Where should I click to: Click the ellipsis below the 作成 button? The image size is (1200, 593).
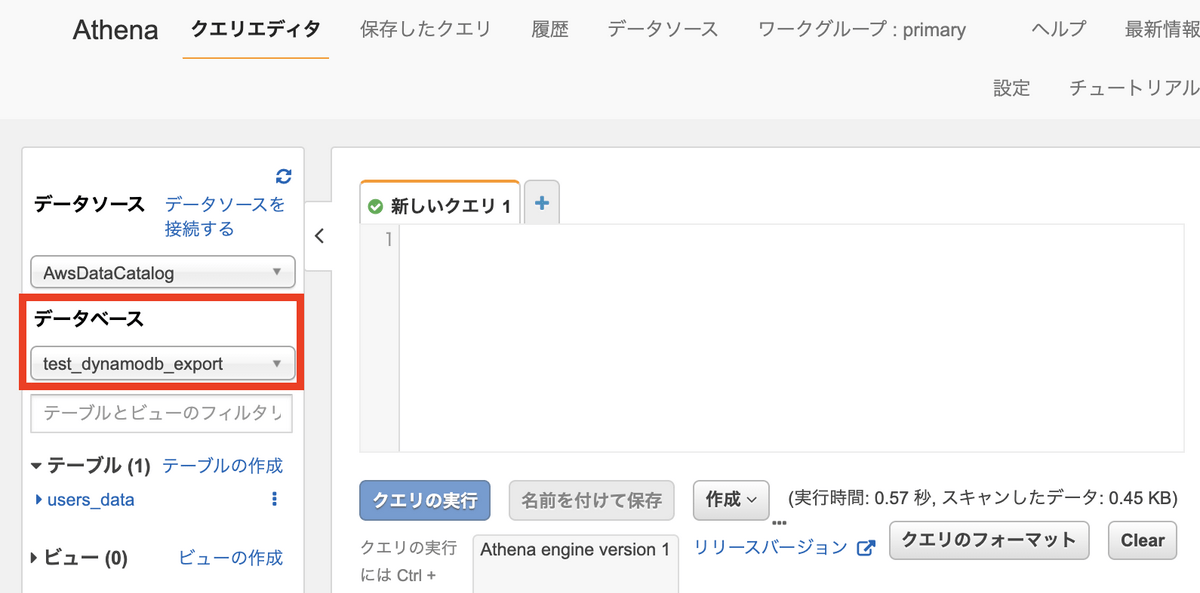[x=780, y=523]
